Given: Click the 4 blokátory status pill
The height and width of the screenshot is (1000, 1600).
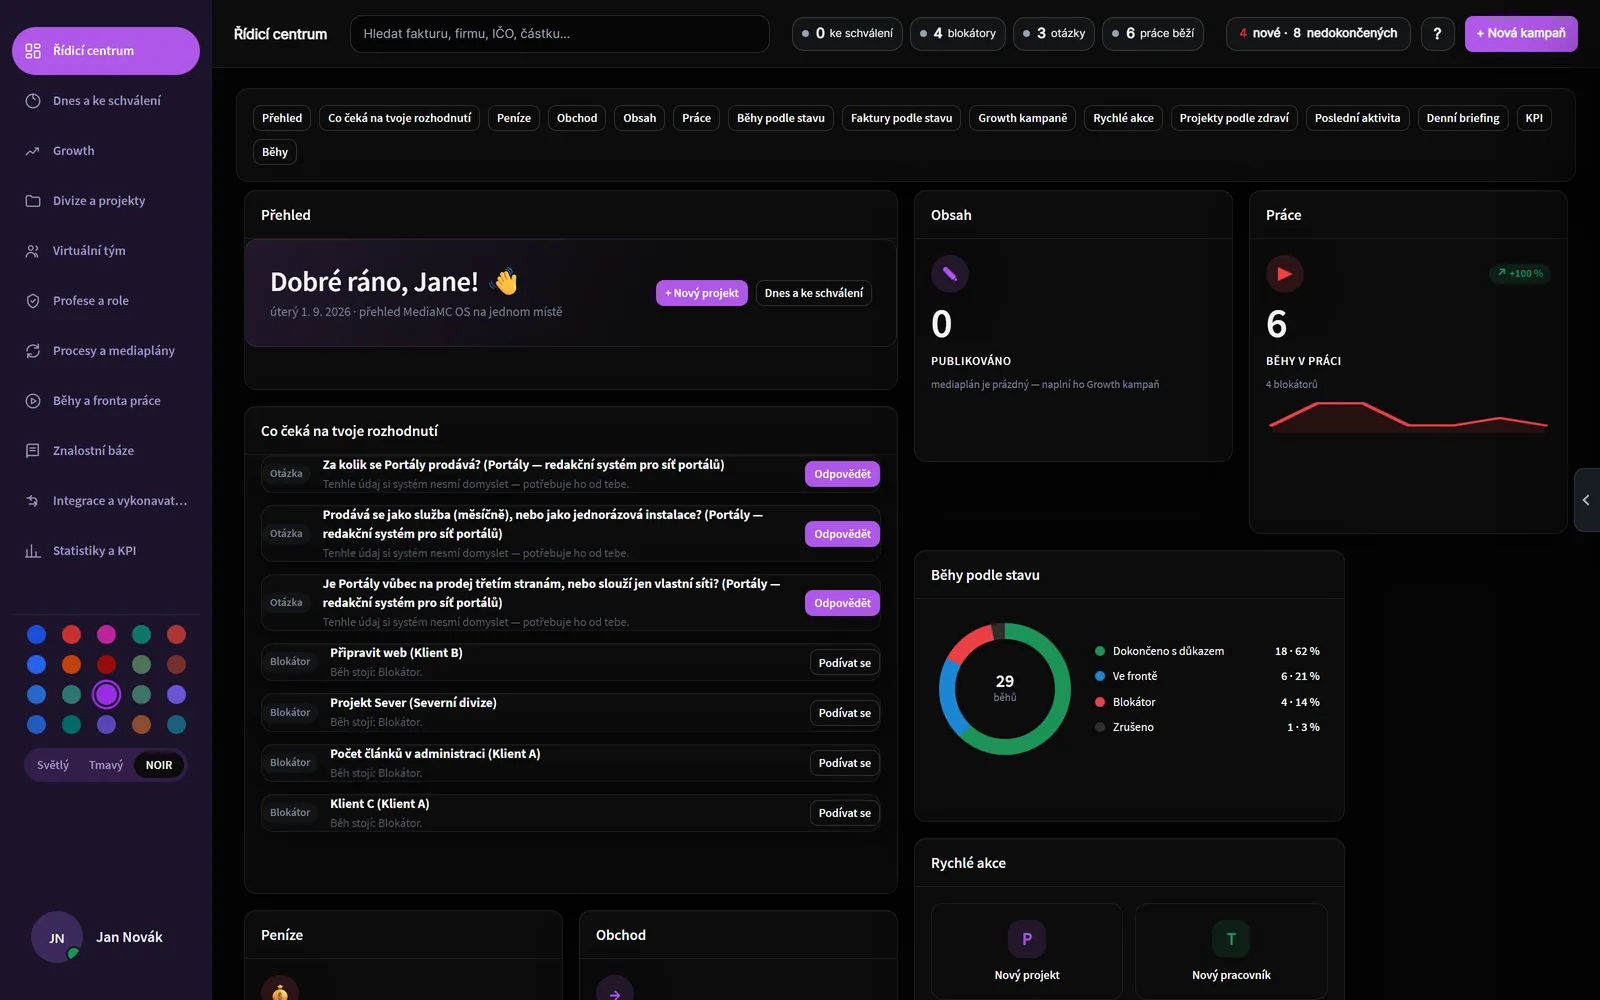Looking at the screenshot, I should tap(958, 33).
